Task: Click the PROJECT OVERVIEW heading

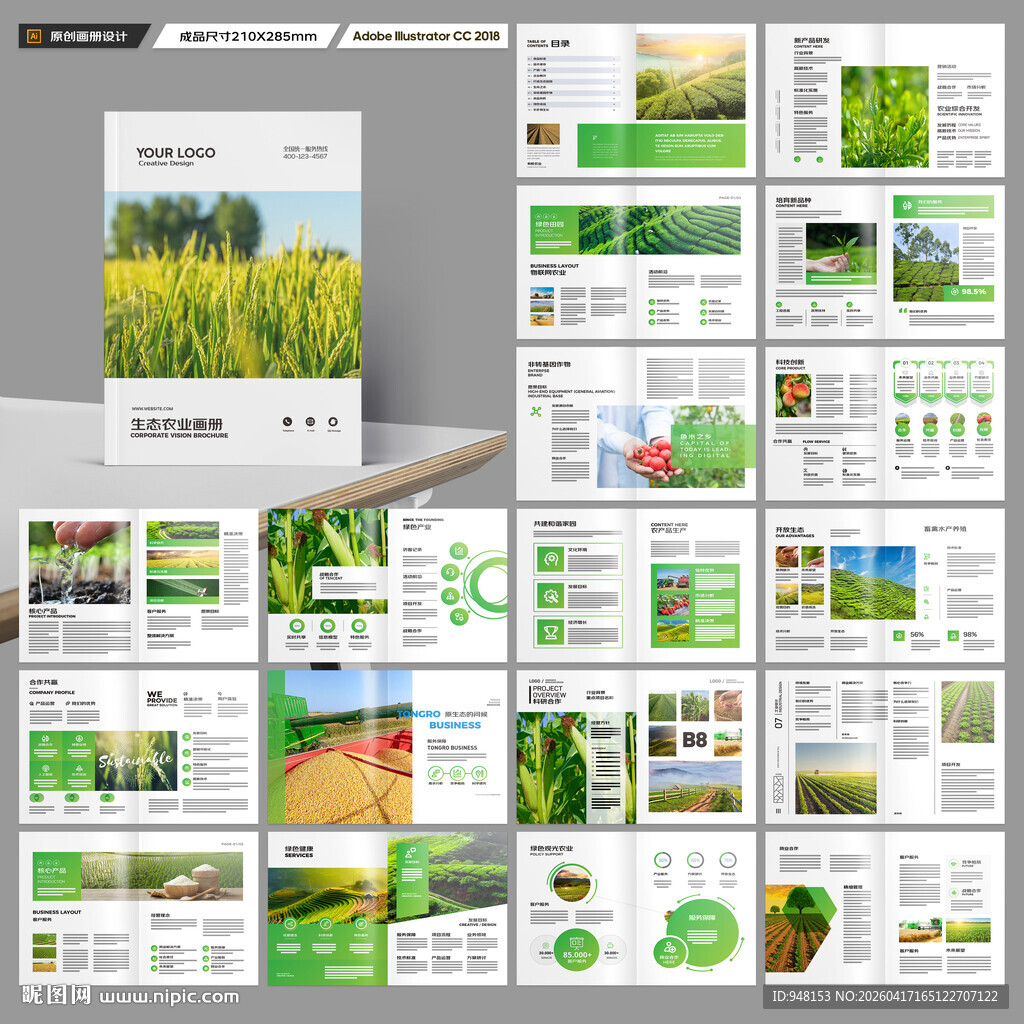Action: click(549, 692)
